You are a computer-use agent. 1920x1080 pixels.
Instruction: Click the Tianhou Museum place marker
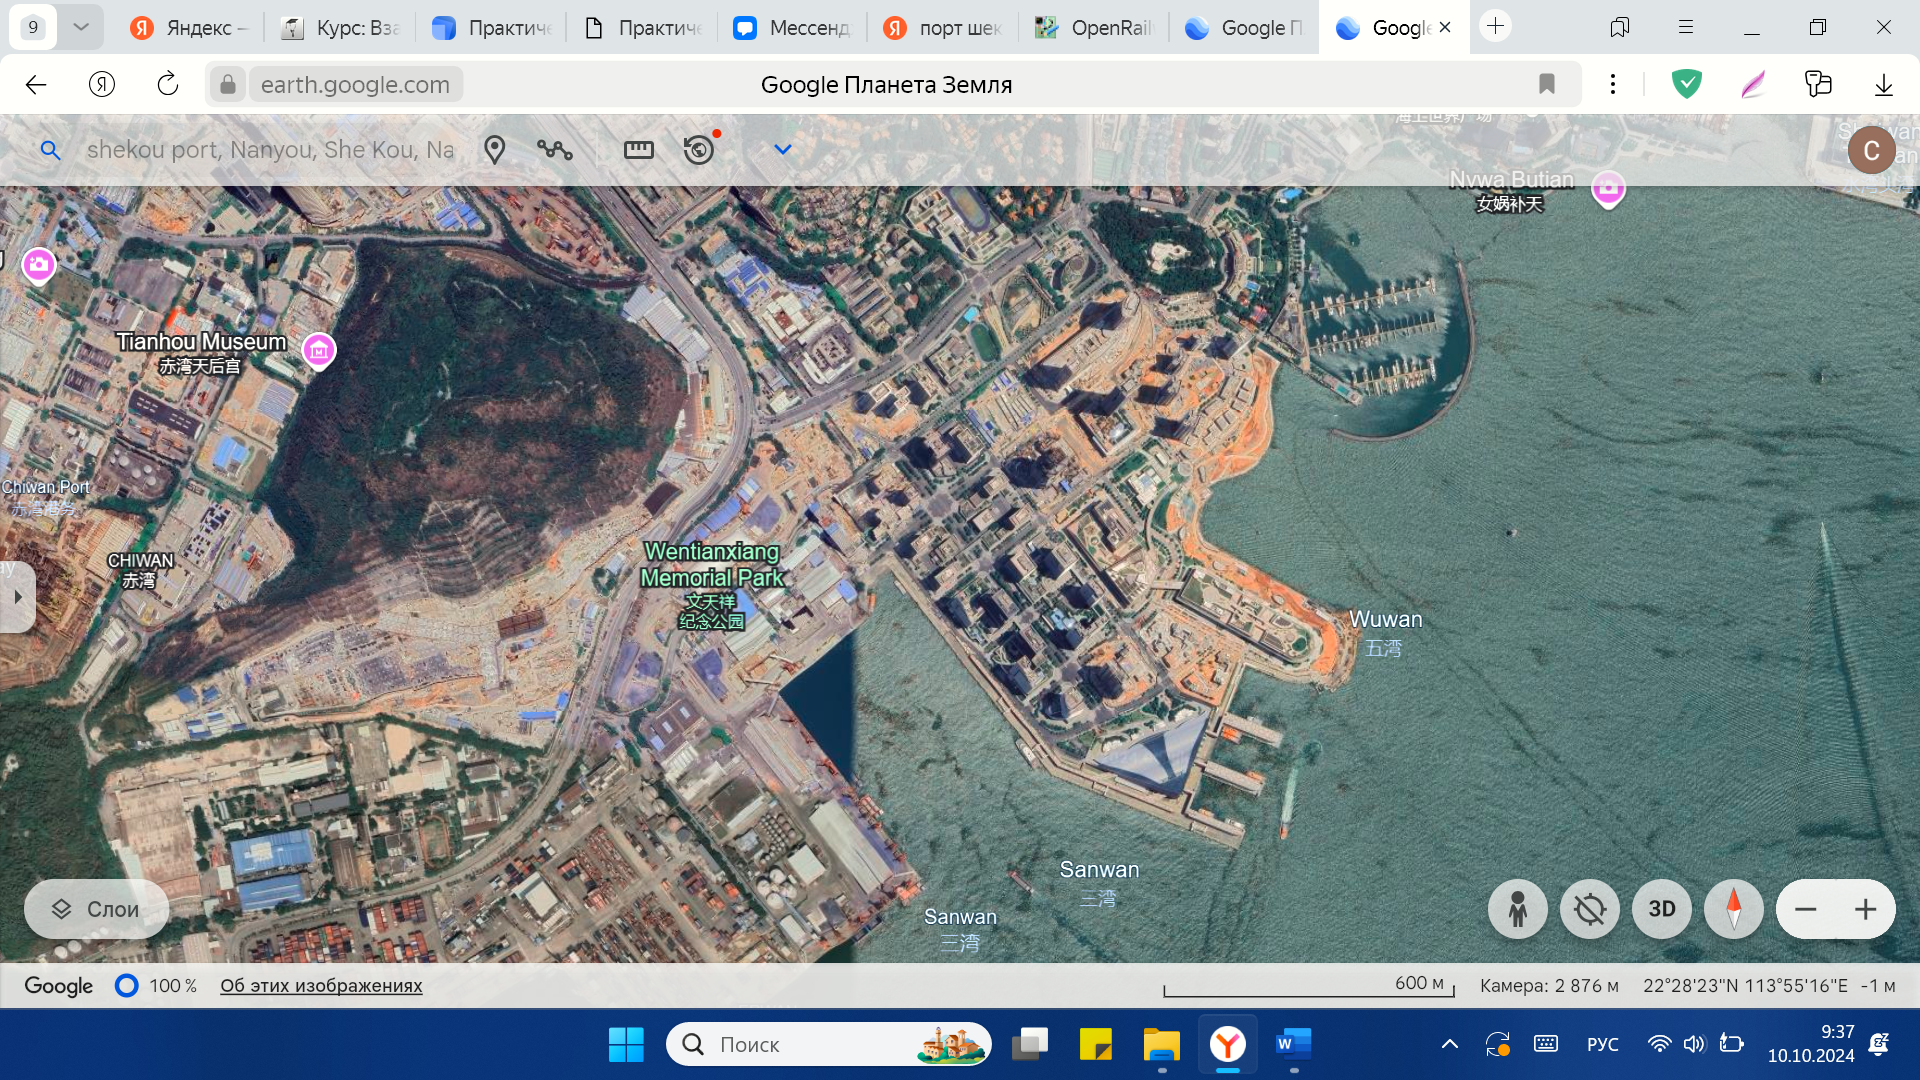319,350
